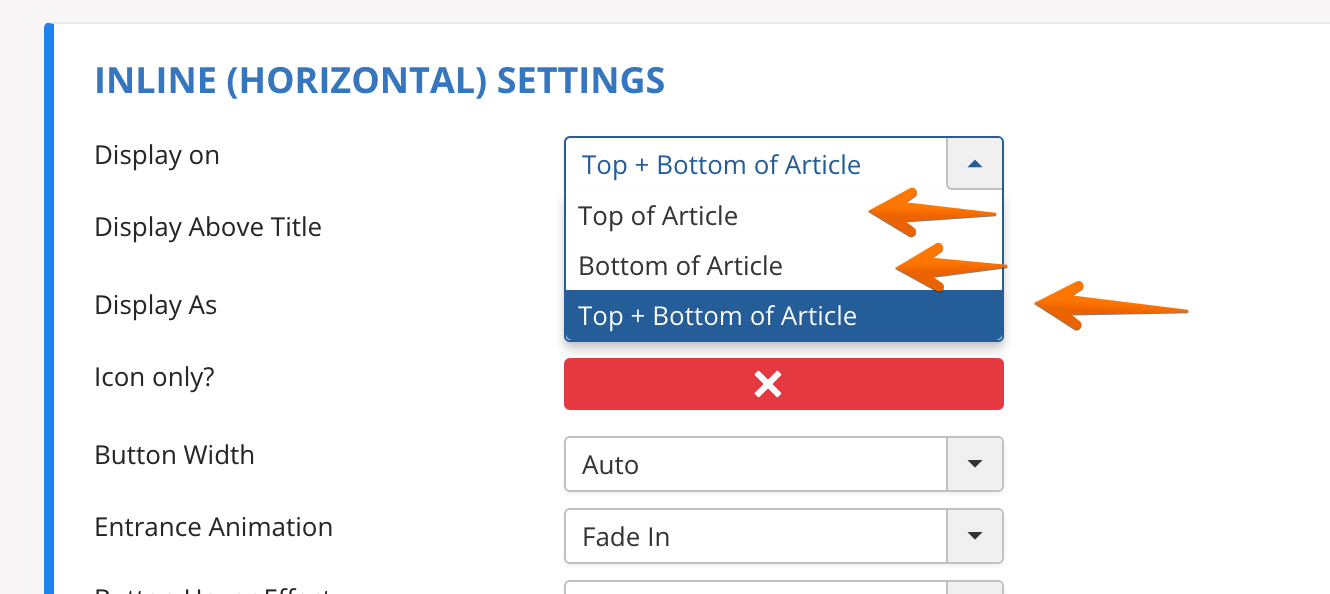The image size is (1330, 594).
Task: Click the Inline (Horizontal) Settings heading
Action: click(x=379, y=80)
